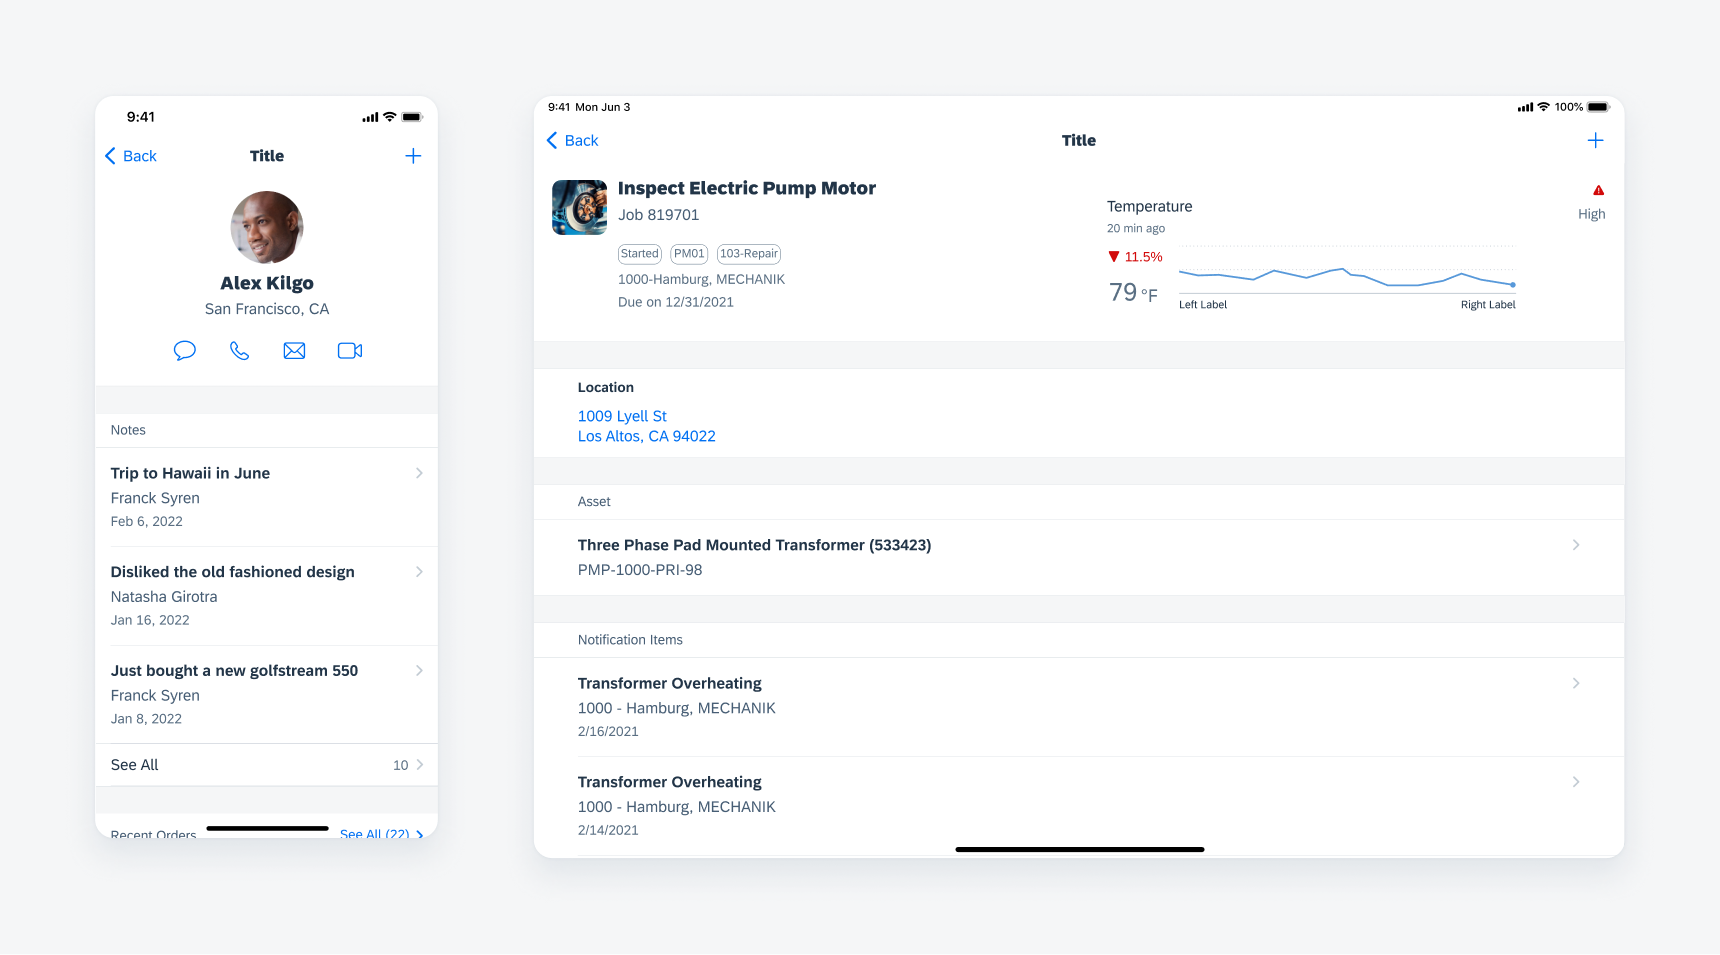The height and width of the screenshot is (955, 1720).
Task: Expand chevron for 2/16/2021 Transformer Overheating
Action: point(1576,683)
